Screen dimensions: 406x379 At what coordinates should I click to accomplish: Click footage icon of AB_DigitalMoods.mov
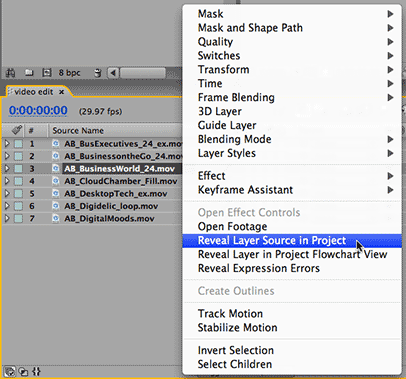click(x=56, y=218)
